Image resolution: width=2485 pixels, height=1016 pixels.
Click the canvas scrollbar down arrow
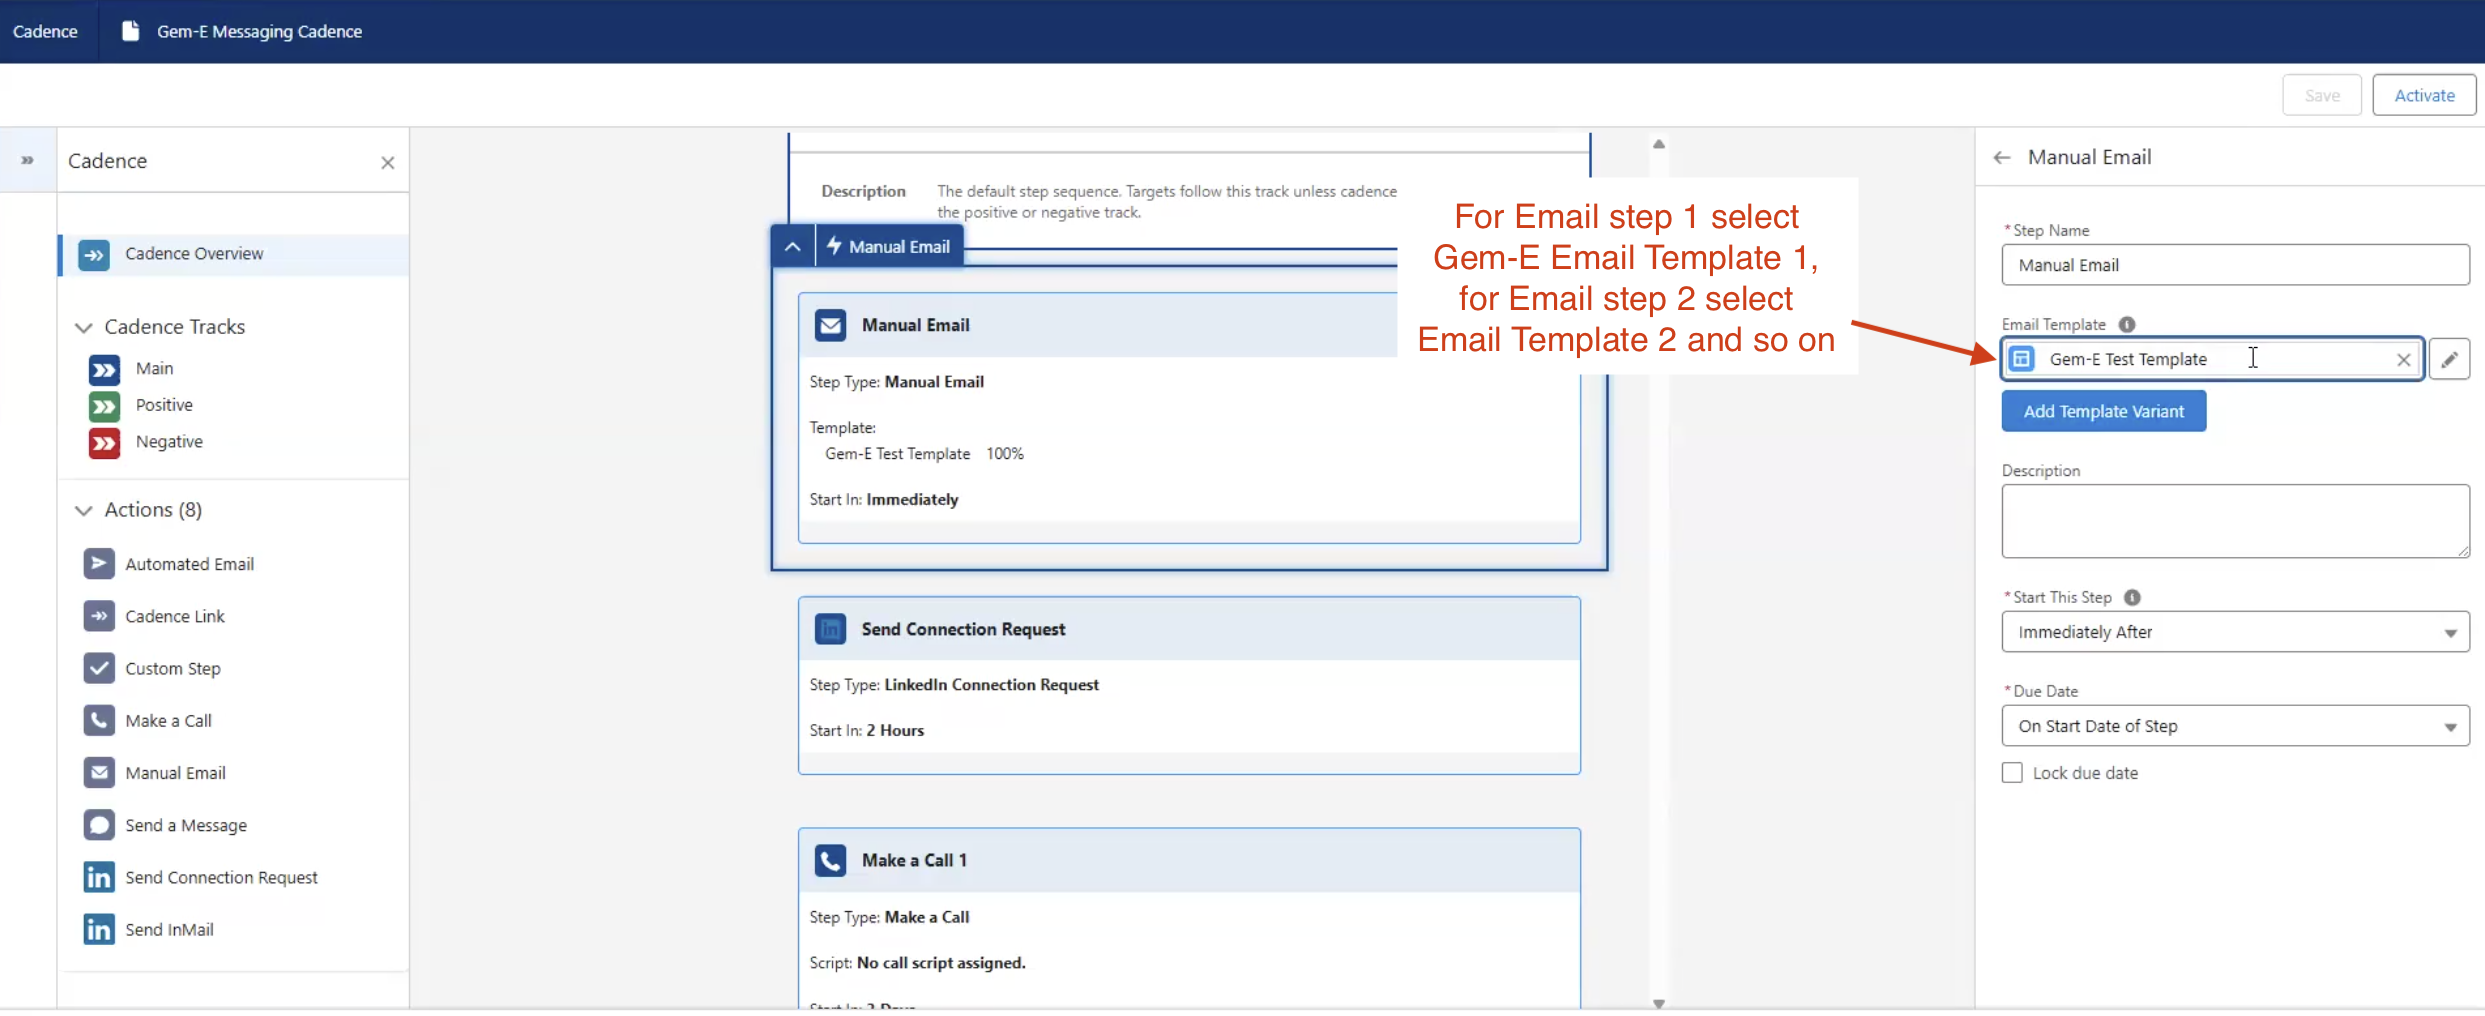[1659, 1003]
